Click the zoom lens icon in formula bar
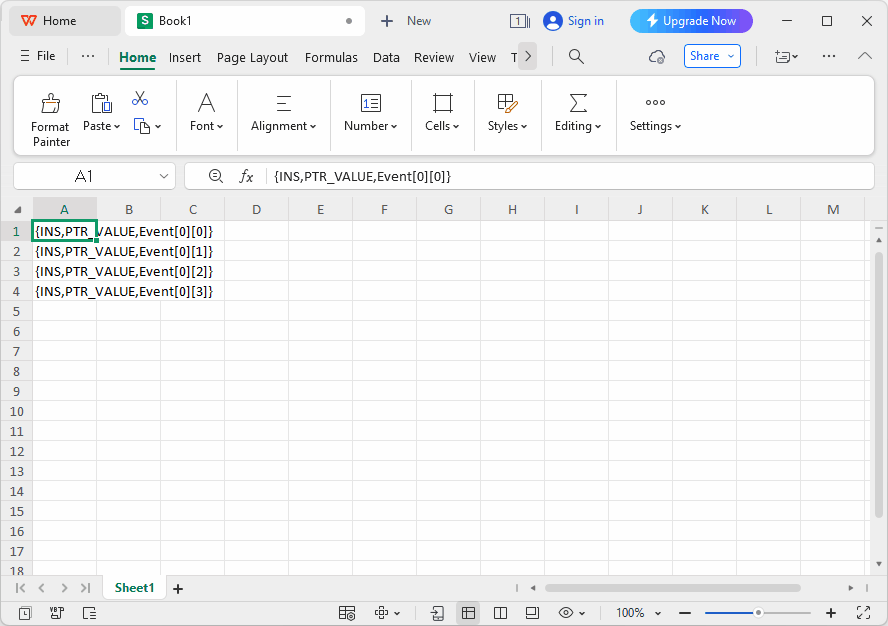The width and height of the screenshot is (888, 626). click(x=215, y=176)
